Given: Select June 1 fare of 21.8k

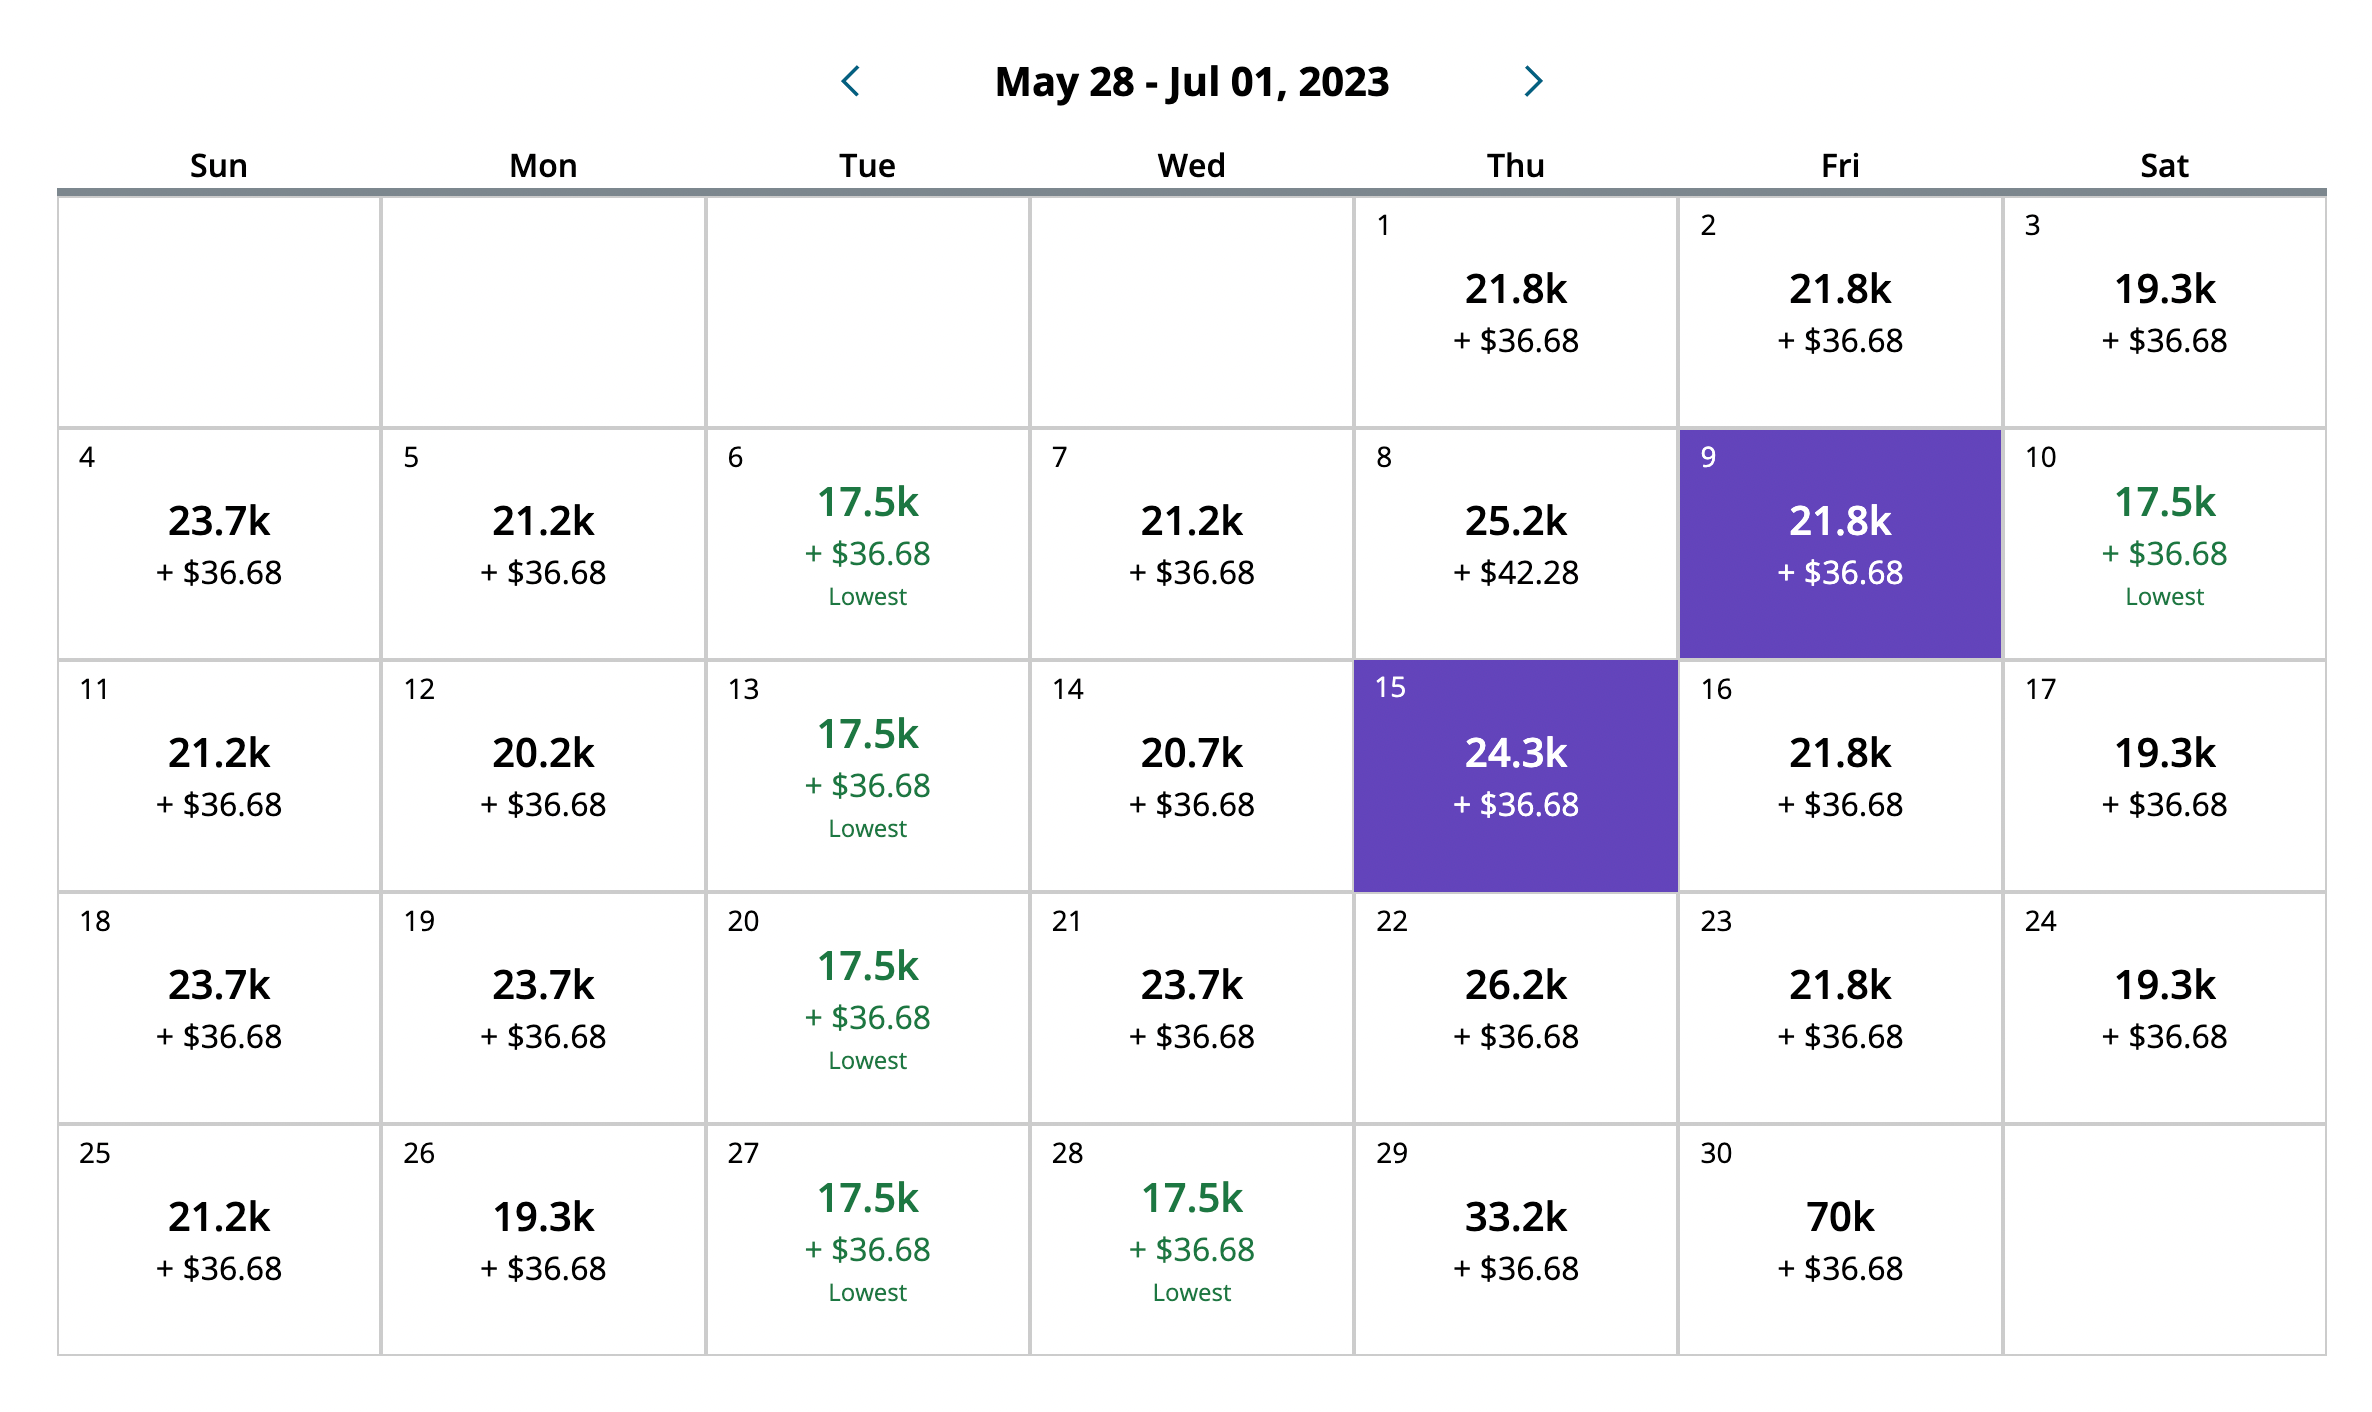Looking at the screenshot, I should [1515, 312].
